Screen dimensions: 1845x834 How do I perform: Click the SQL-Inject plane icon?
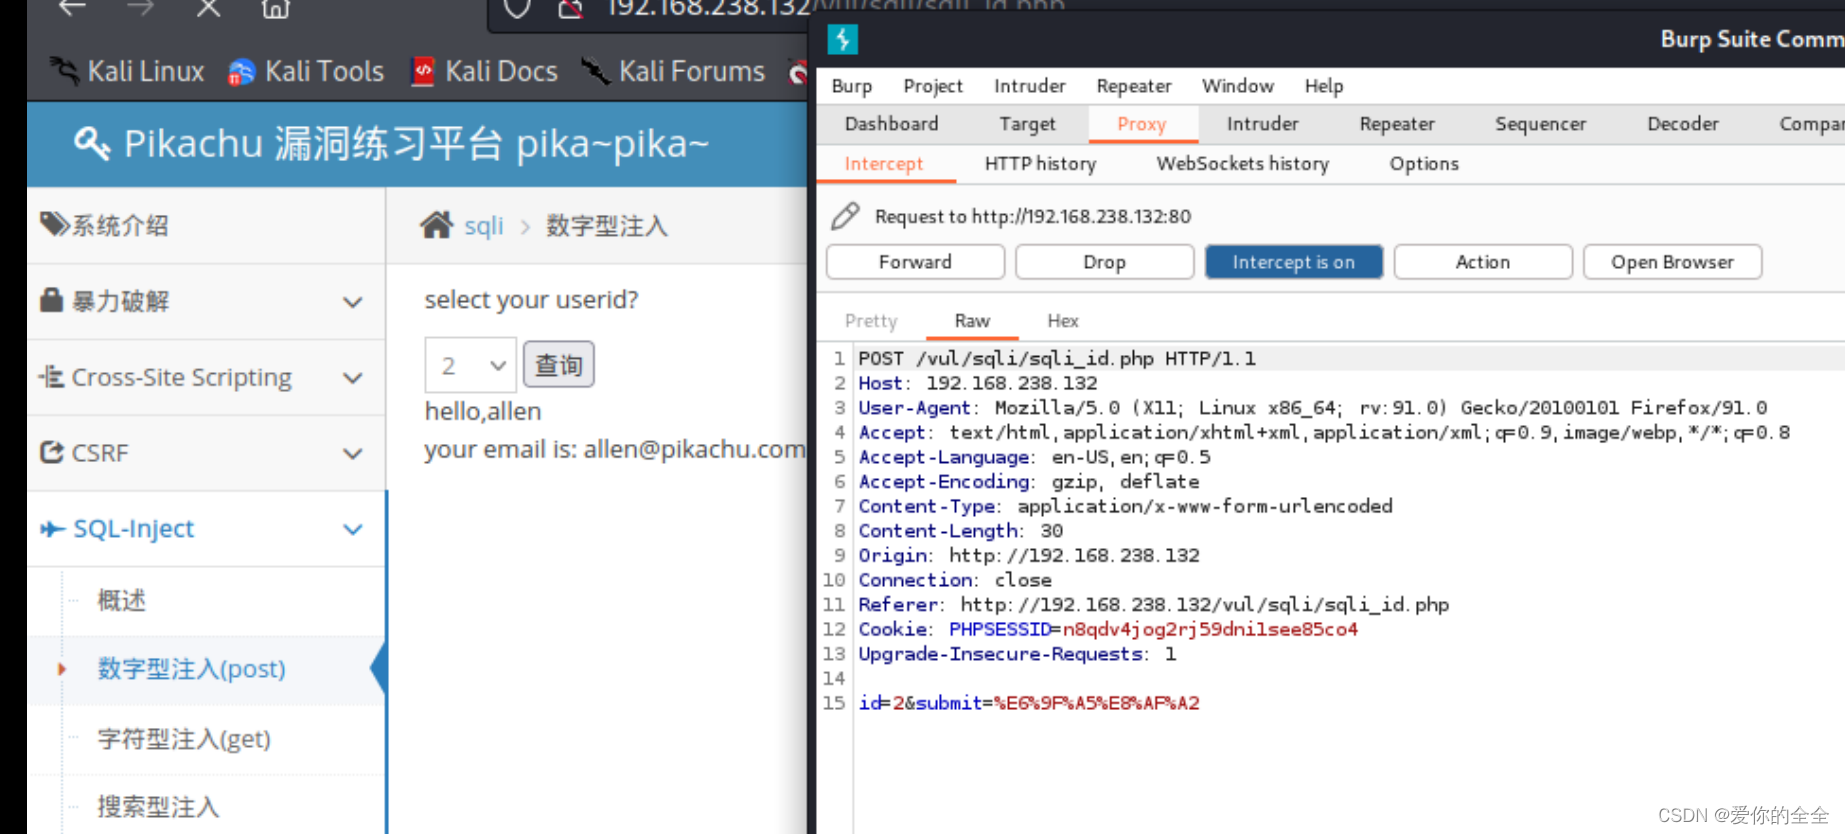(52, 528)
